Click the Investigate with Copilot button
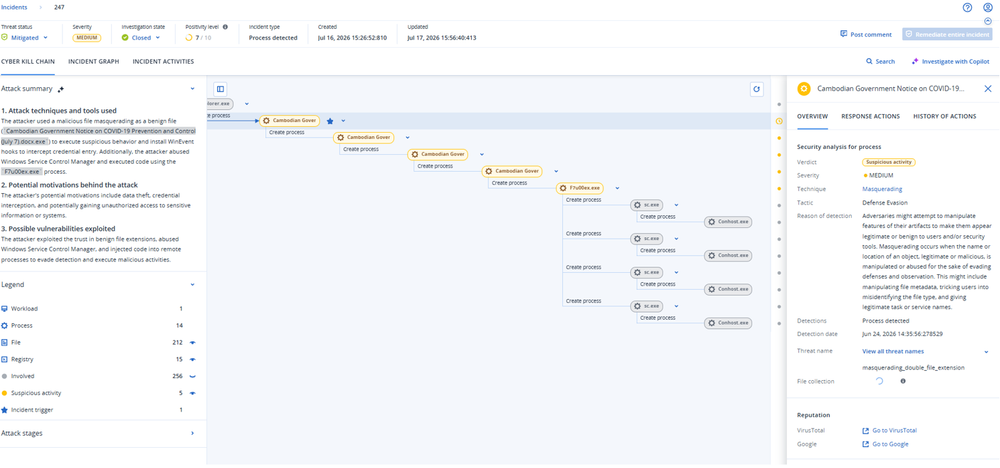The height and width of the screenshot is (468, 1000). pos(952,62)
